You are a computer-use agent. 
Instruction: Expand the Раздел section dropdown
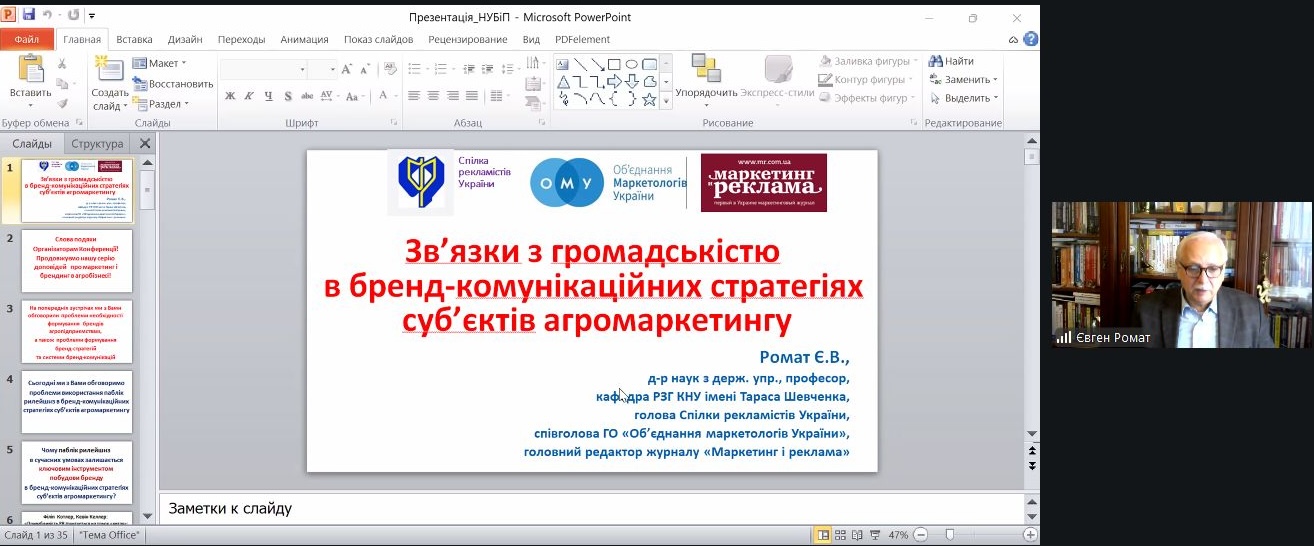pyautogui.click(x=162, y=104)
